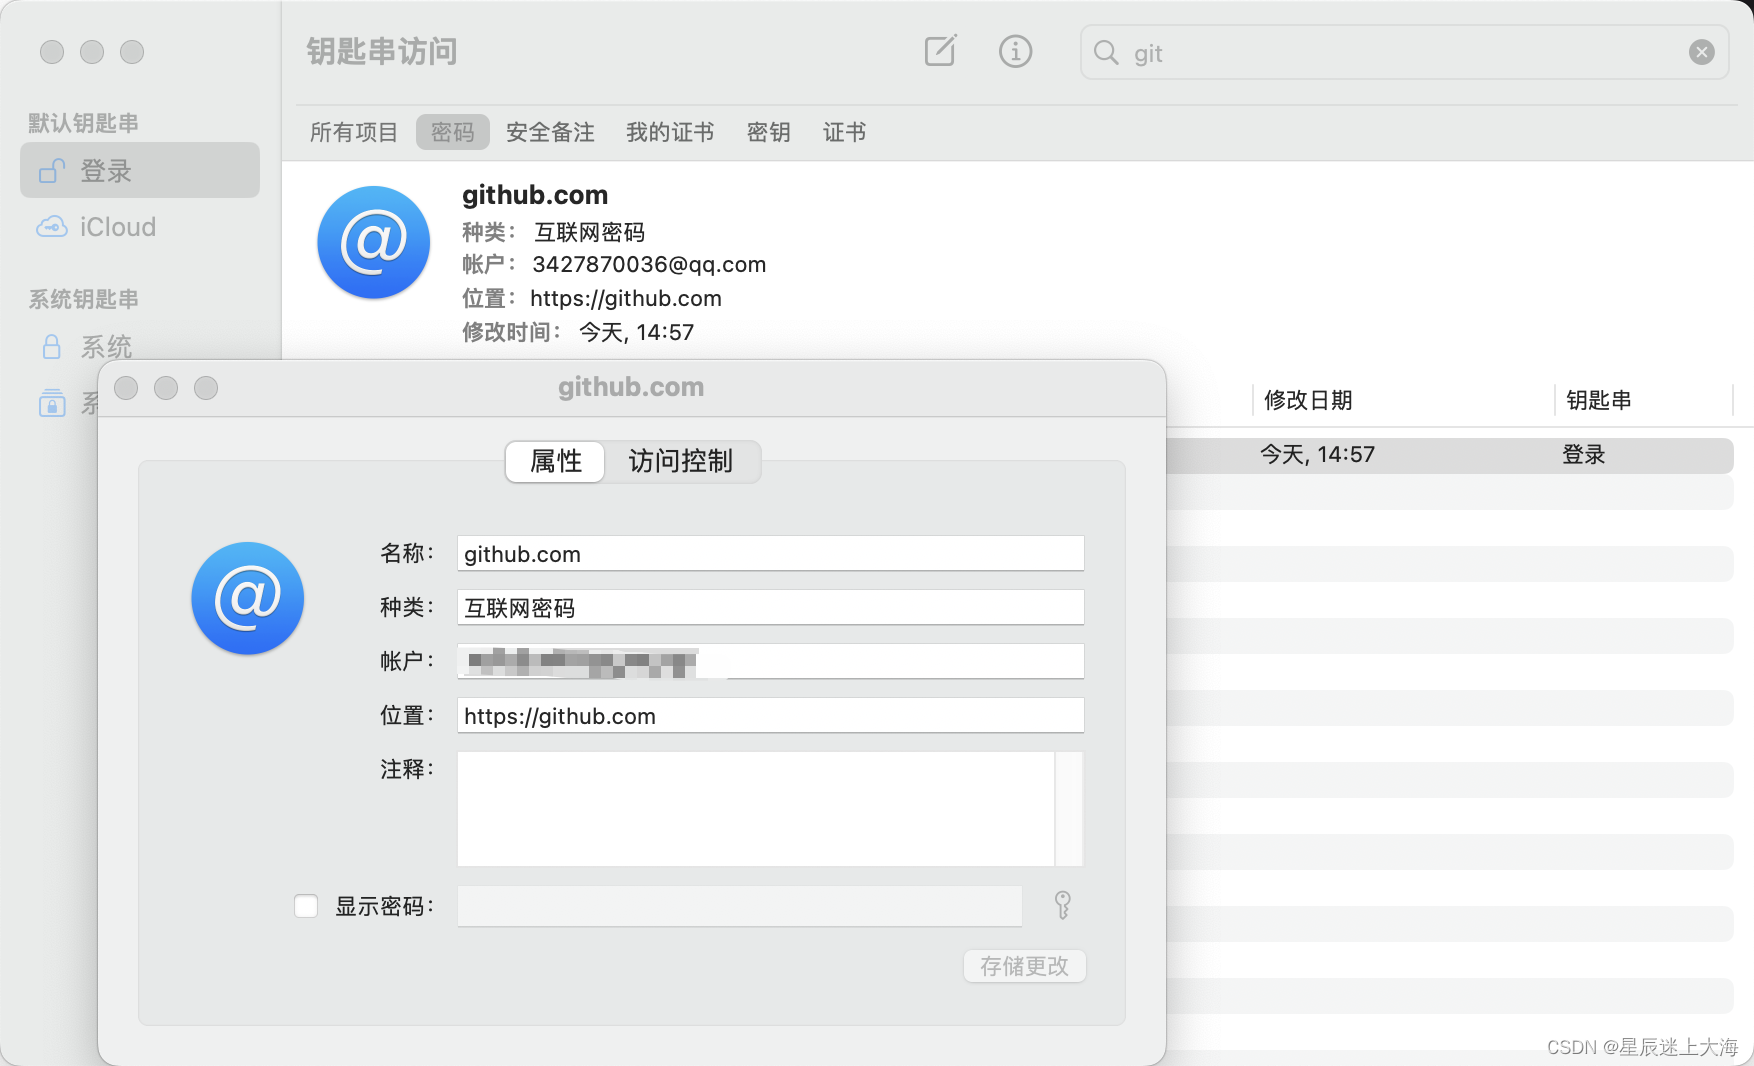Edit the 位置 field https://github.com
This screenshot has width=1754, height=1066.
(770, 716)
